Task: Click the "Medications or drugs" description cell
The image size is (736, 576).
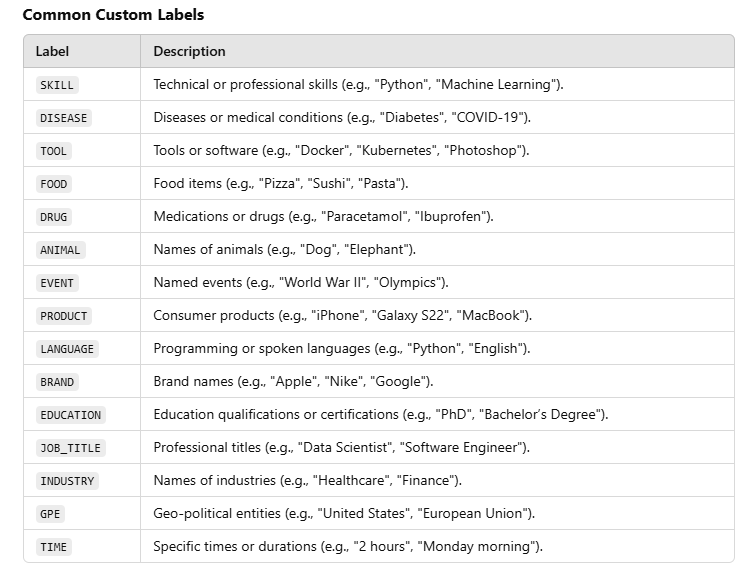Action: [323, 217]
